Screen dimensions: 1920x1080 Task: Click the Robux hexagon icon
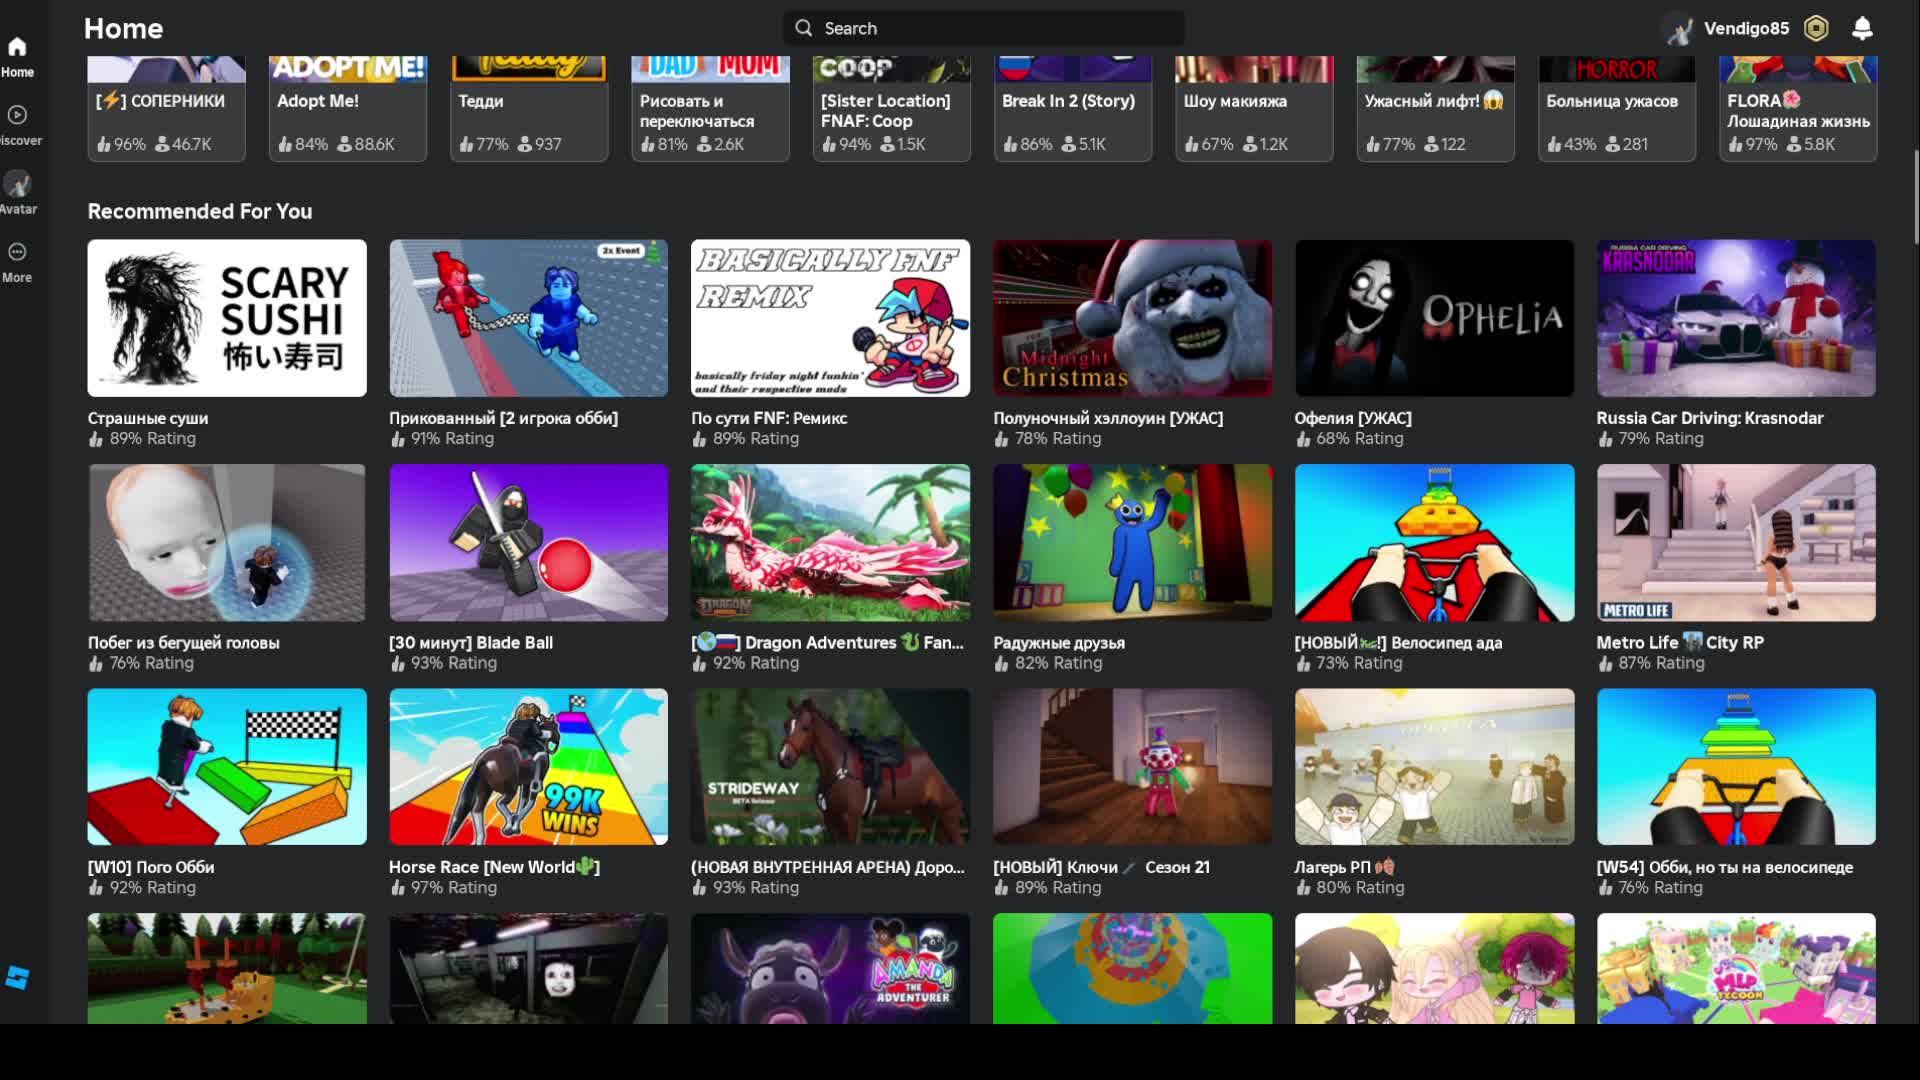(1816, 29)
